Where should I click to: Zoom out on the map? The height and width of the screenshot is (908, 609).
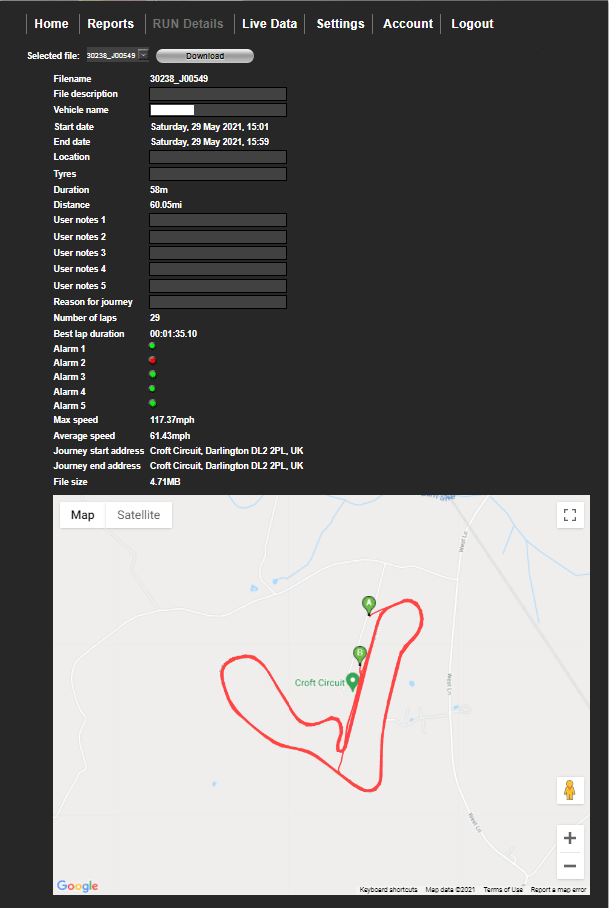coord(569,866)
